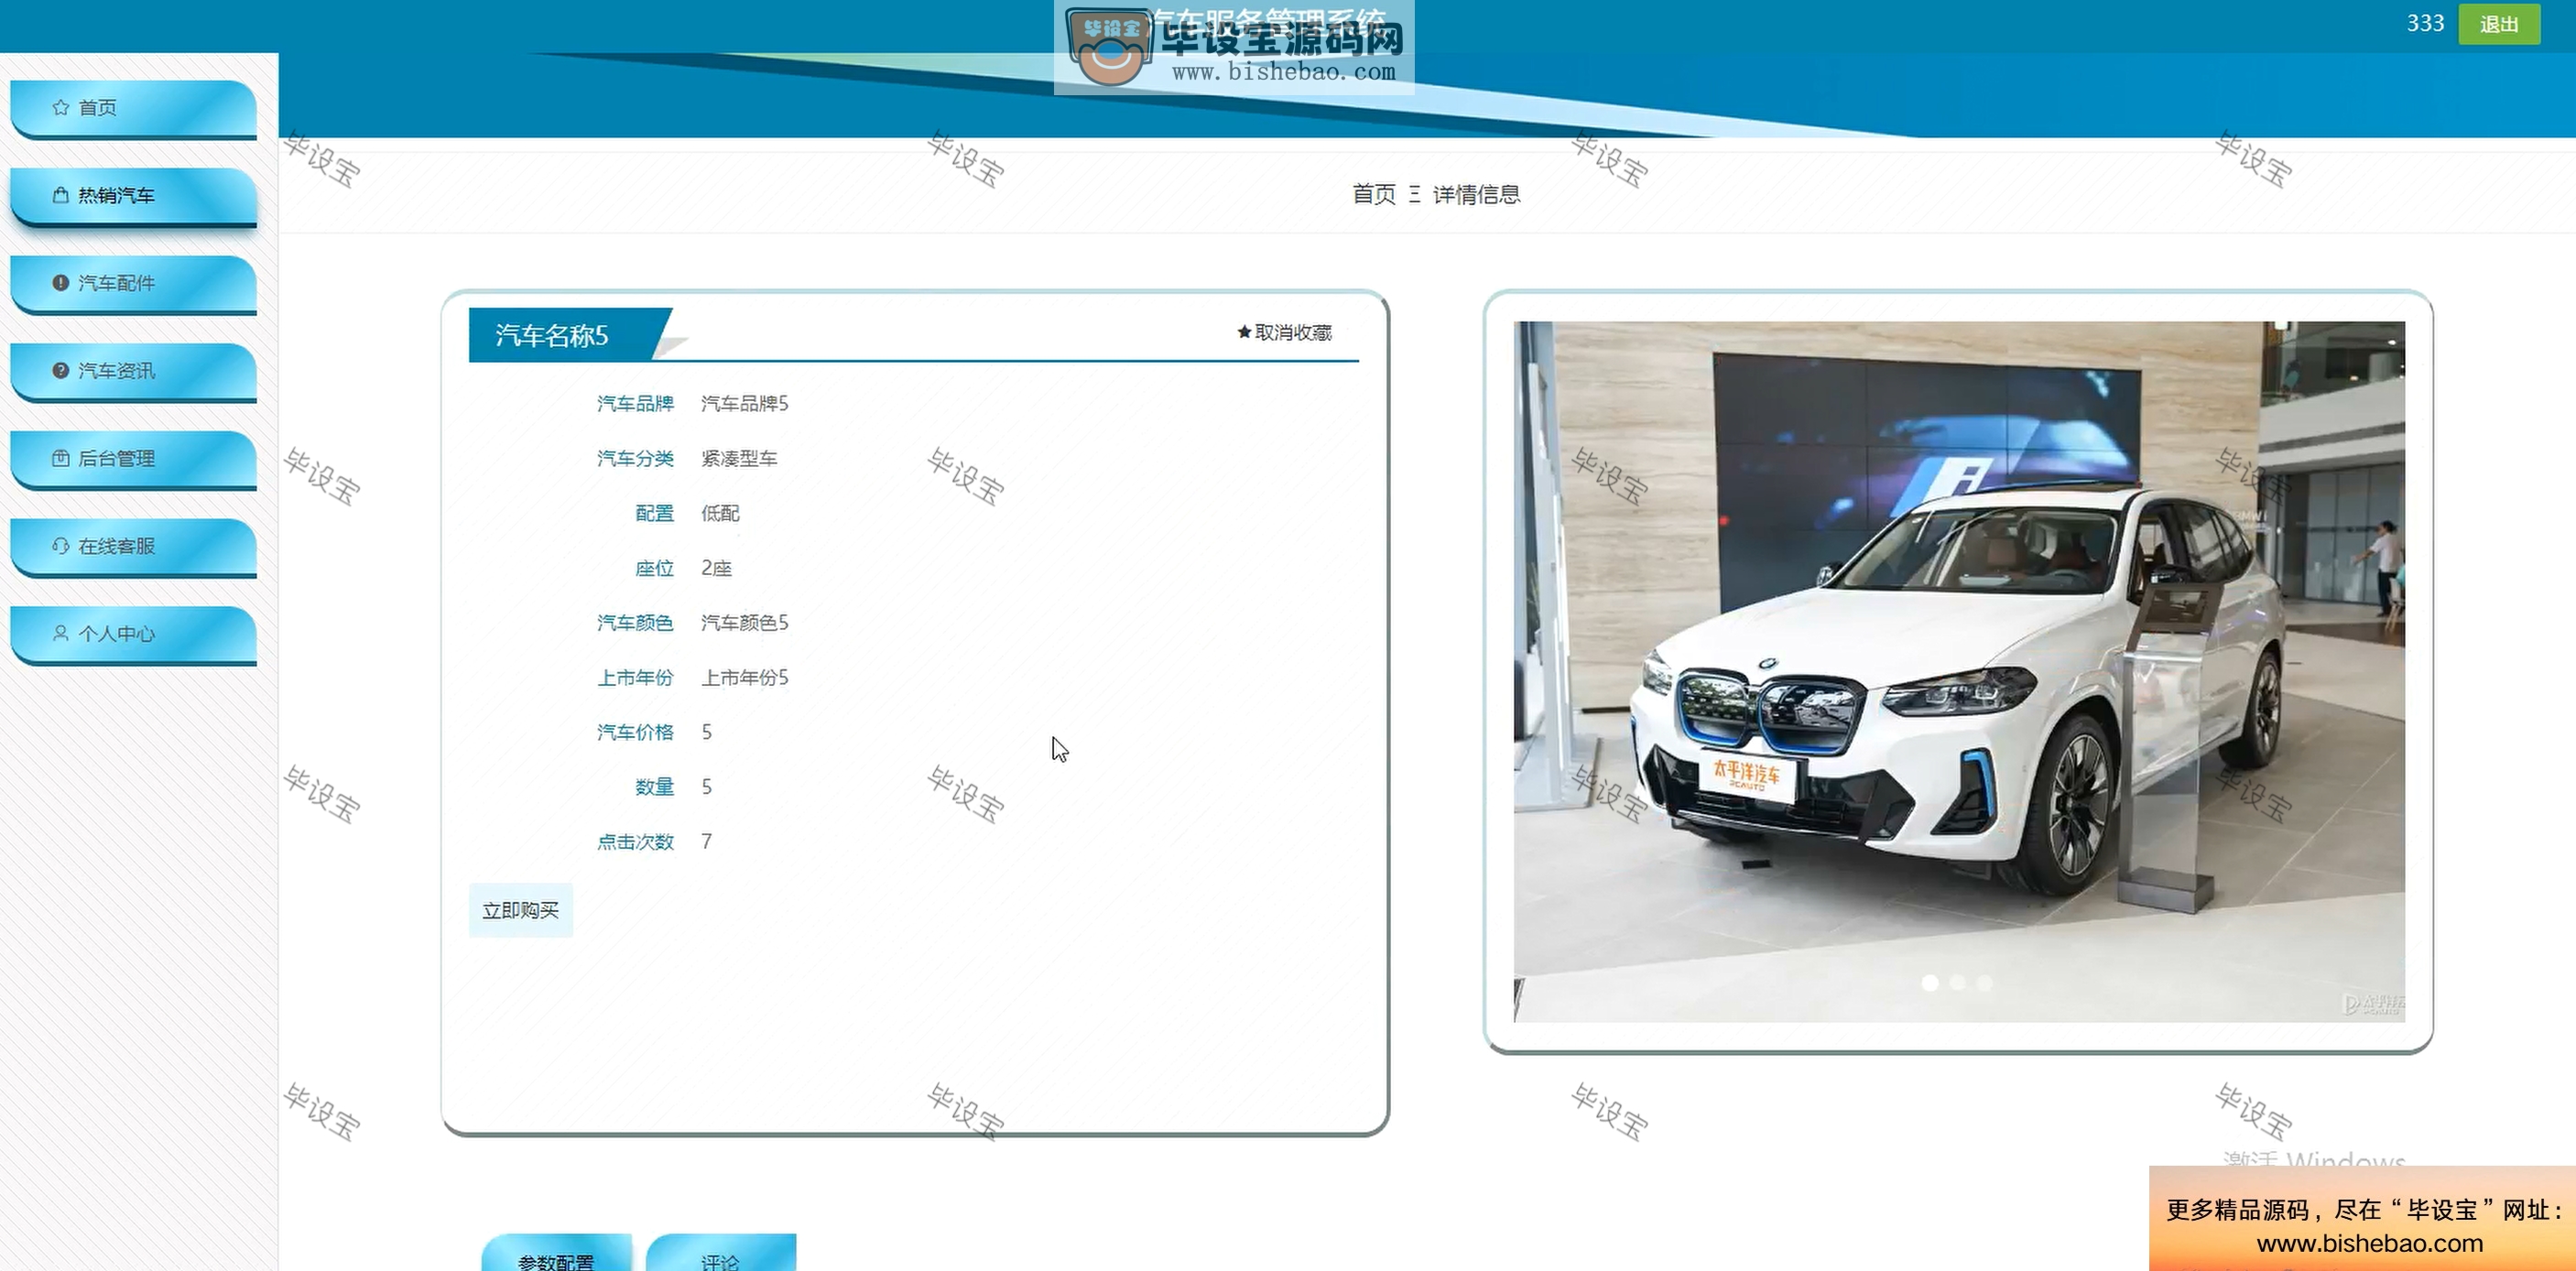This screenshot has height=1271, width=2576.
Task: Click the 汽车分类 label
Action: 635,458
